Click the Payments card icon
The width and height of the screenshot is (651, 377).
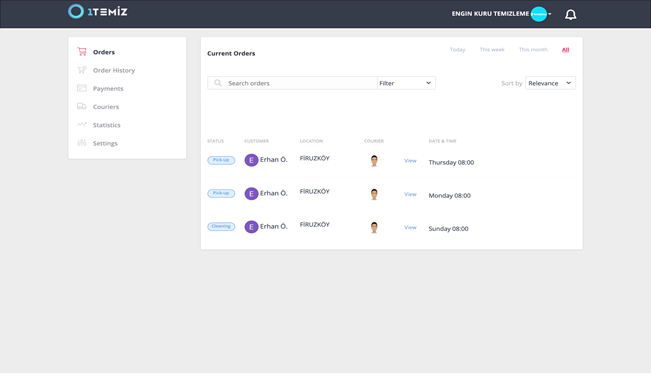(x=82, y=88)
